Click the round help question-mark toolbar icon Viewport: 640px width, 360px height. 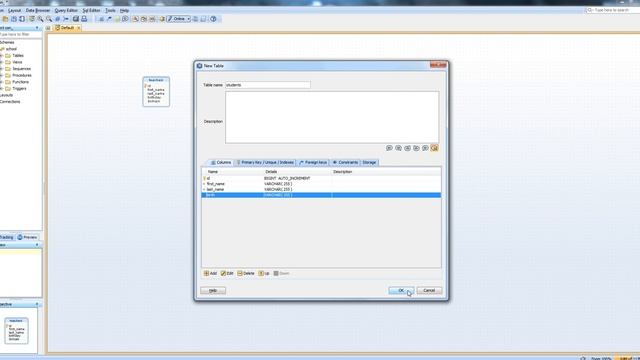point(213,19)
